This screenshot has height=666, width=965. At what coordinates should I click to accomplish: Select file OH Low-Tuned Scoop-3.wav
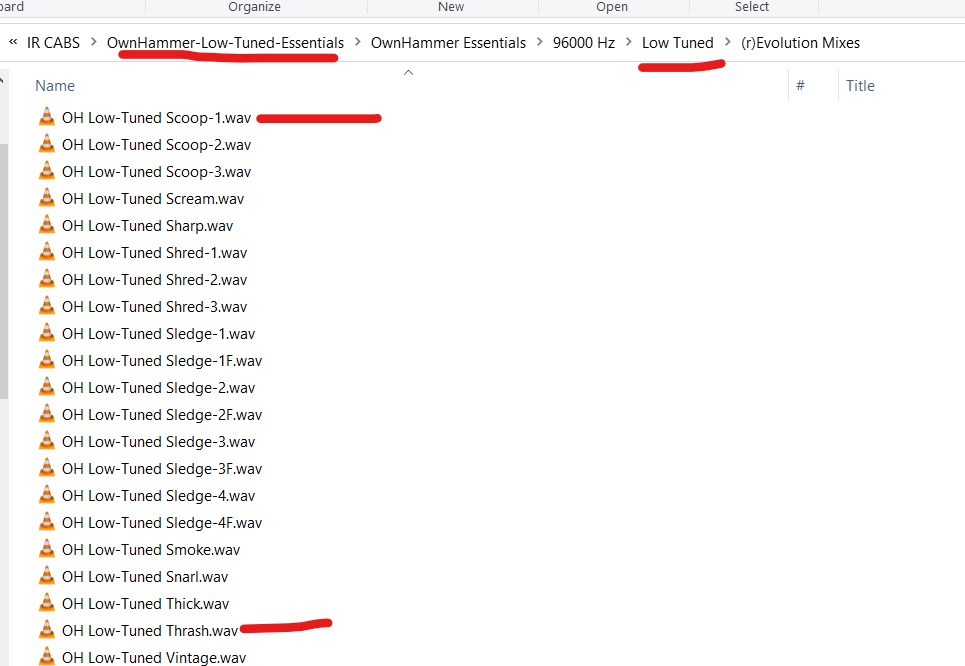pos(156,172)
